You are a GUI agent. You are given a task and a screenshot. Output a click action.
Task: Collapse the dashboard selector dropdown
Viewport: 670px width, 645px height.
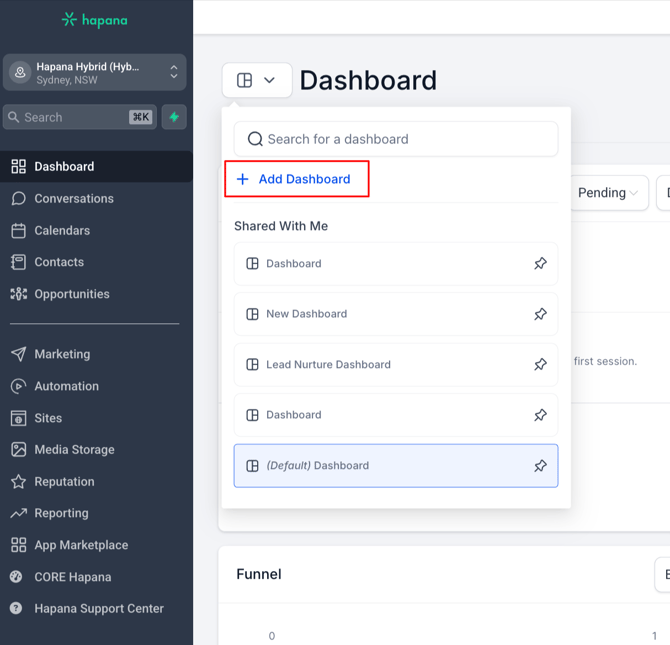tap(257, 80)
